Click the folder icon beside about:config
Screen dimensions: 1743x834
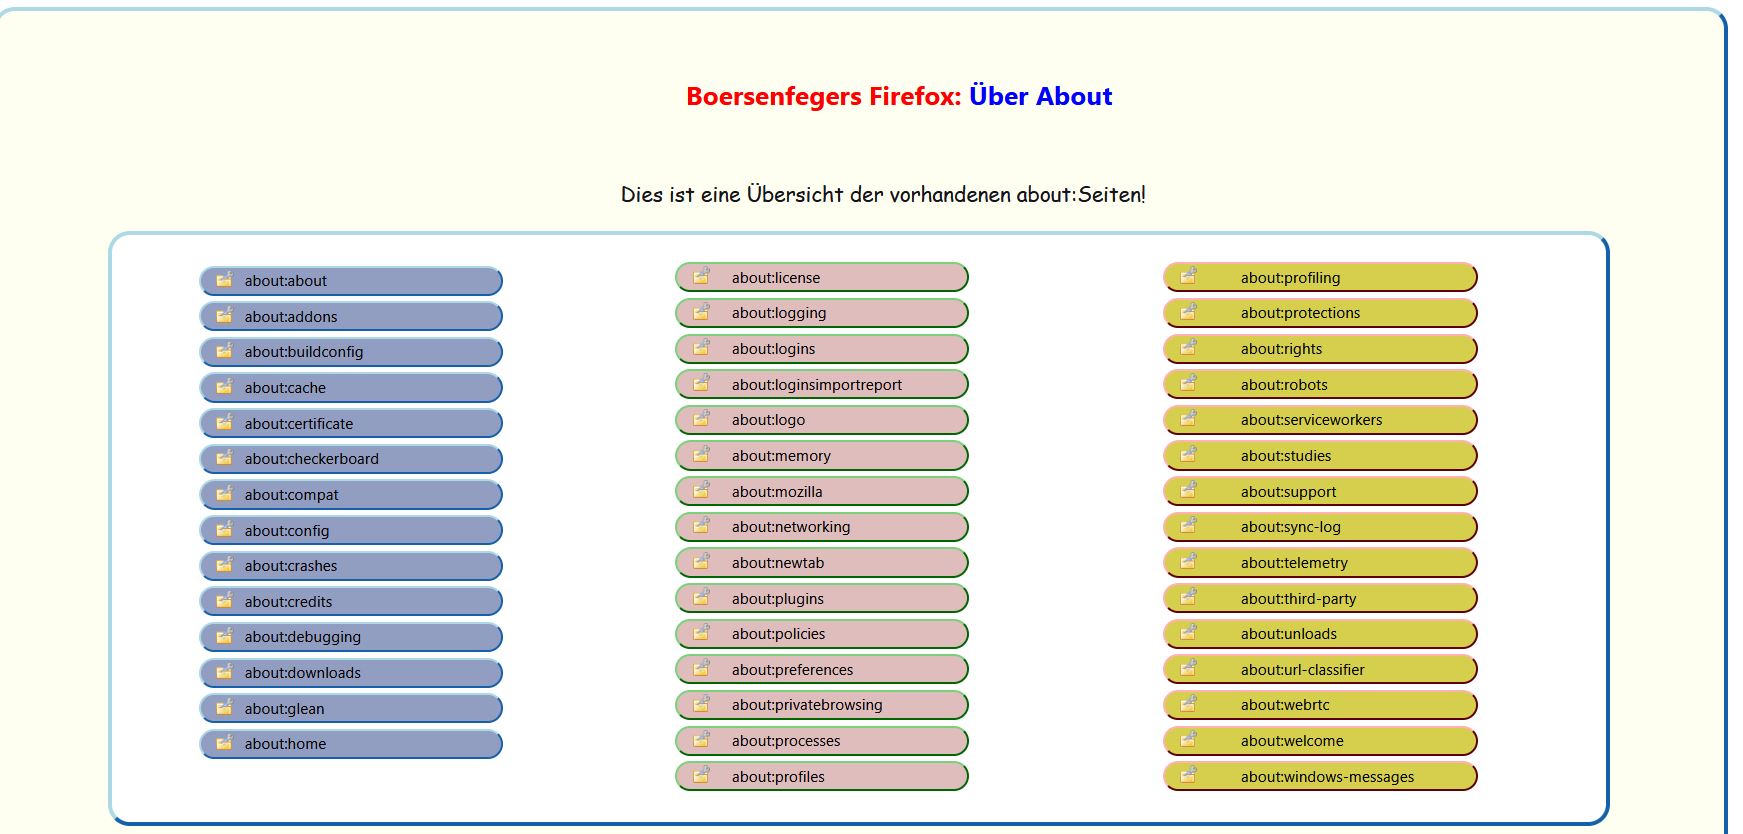[x=224, y=529]
